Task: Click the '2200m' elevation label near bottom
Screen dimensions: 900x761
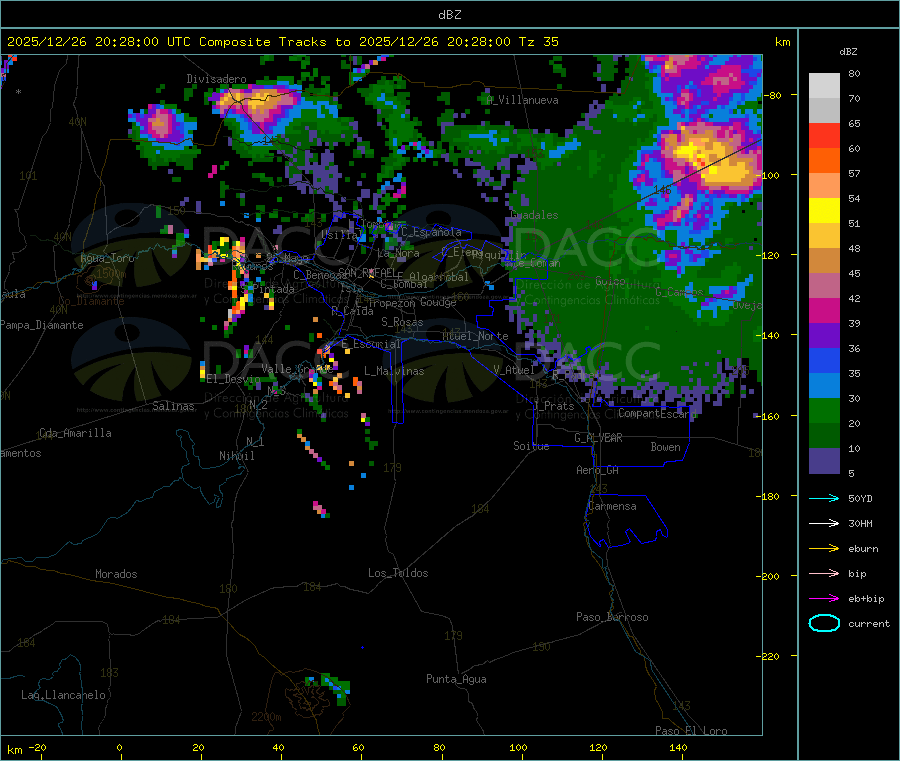Action: point(266,717)
